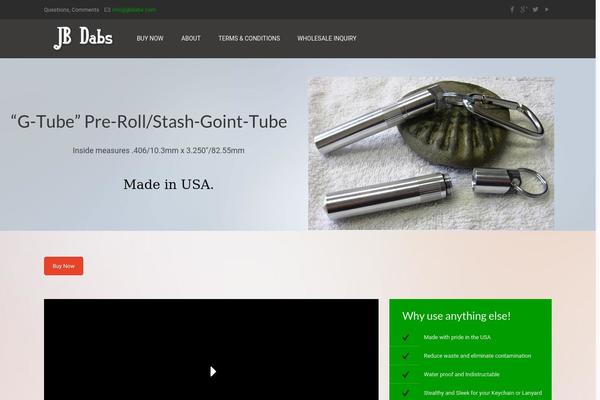Viewport: 600px width, 400px height.
Task: Click the "Questions, Comments" text
Action: 71,10
